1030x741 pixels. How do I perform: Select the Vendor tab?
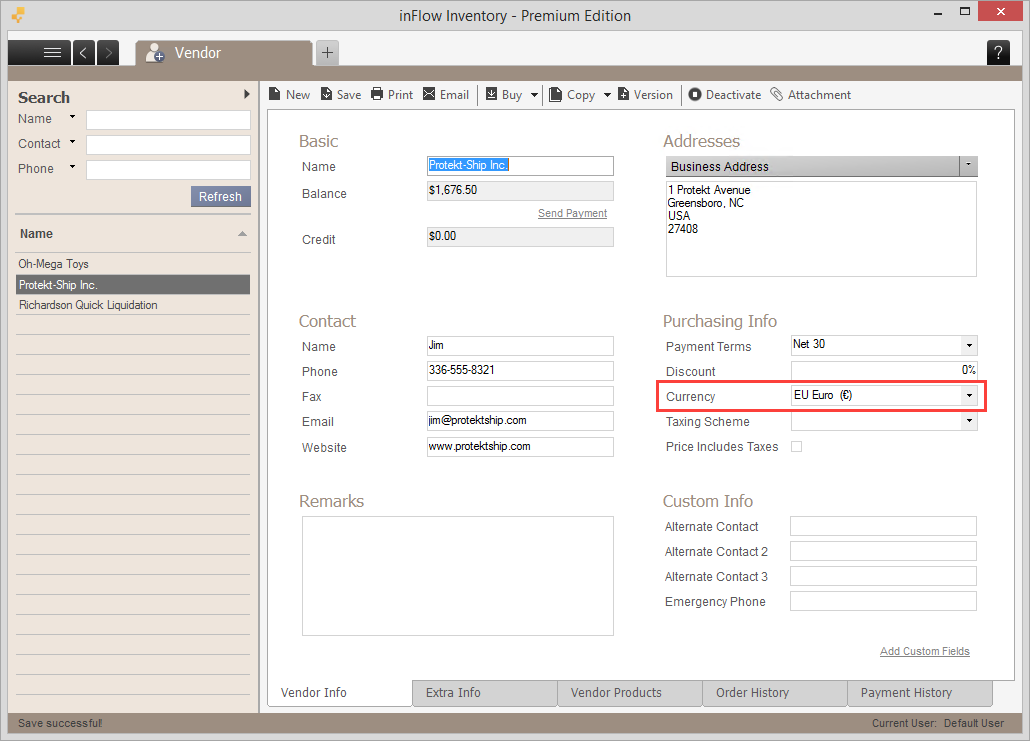click(223, 53)
